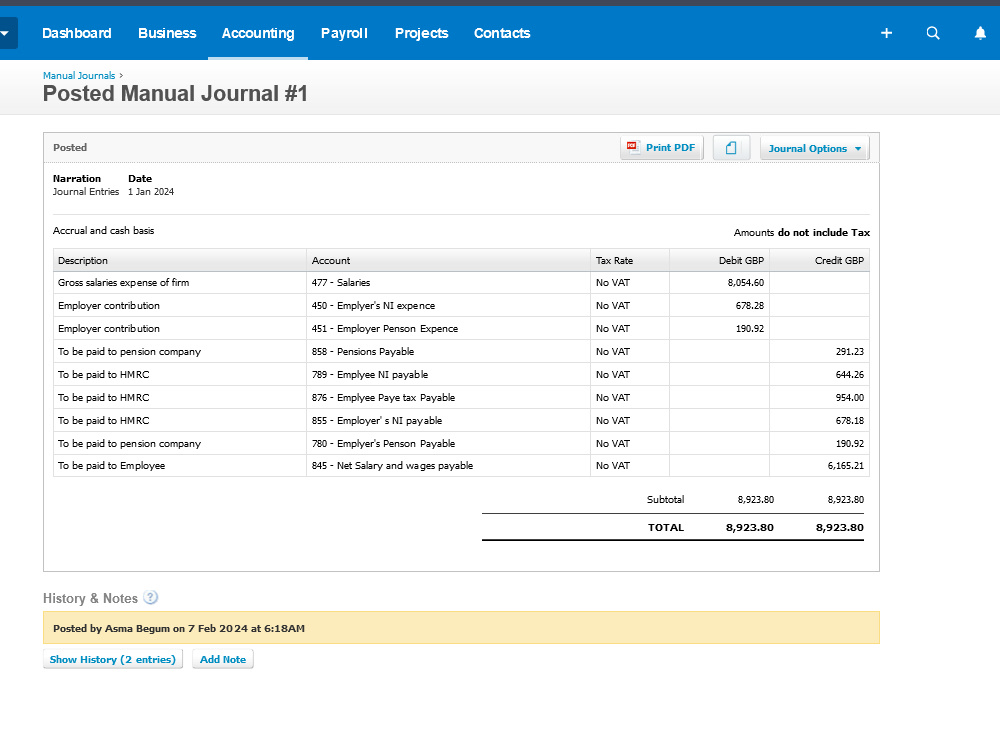
Task: Select the Business navigation item
Action: coord(167,33)
